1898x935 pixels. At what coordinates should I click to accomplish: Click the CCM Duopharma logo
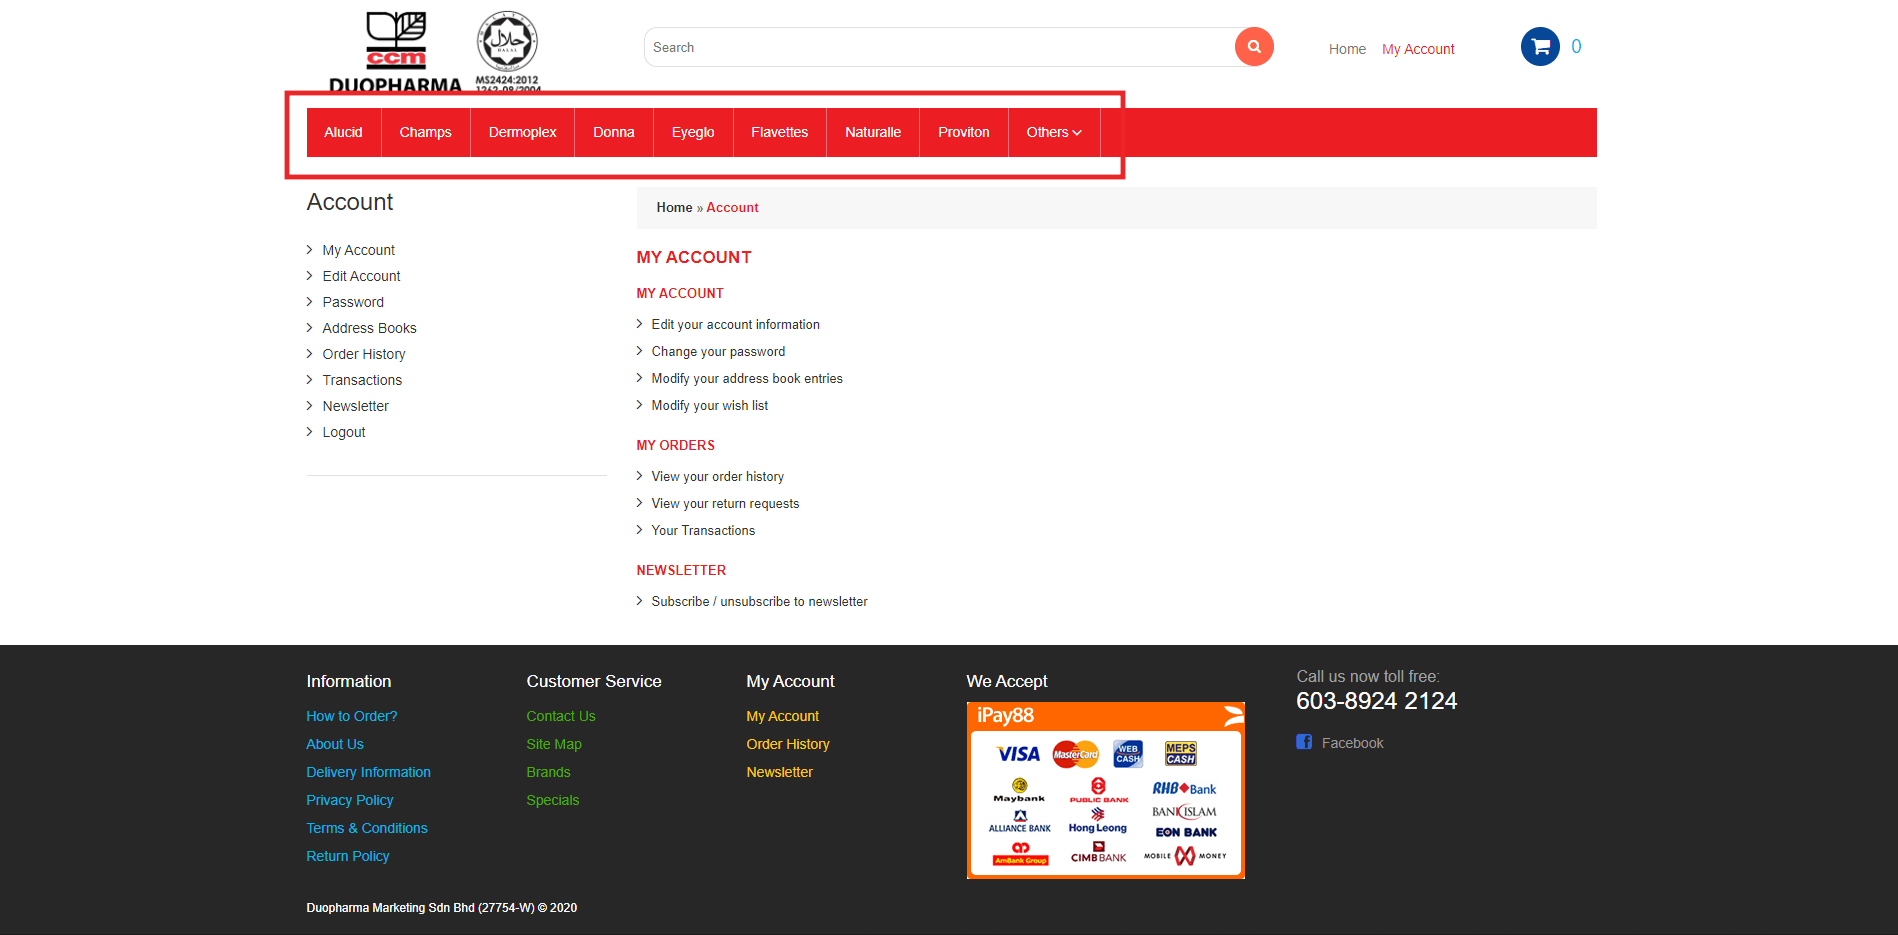[395, 52]
